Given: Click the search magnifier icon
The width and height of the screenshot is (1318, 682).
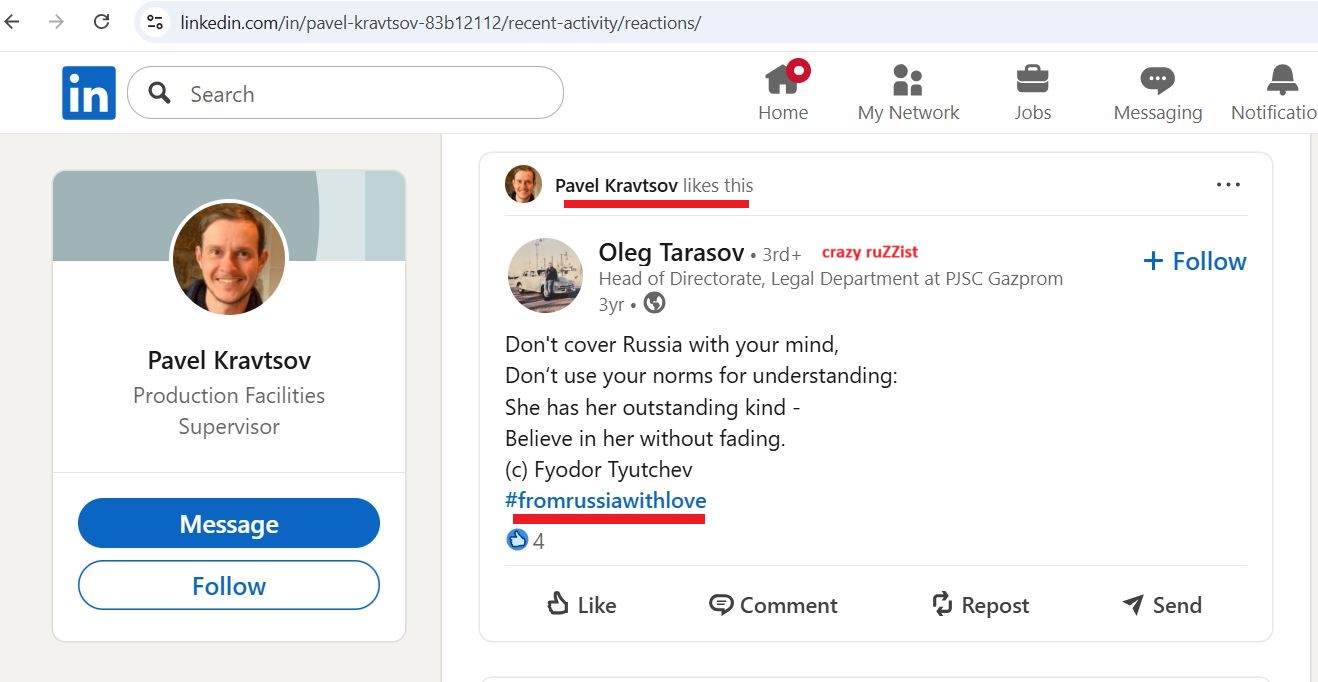Looking at the screenshot, I should pyautogui.click(x=158, y=92).
